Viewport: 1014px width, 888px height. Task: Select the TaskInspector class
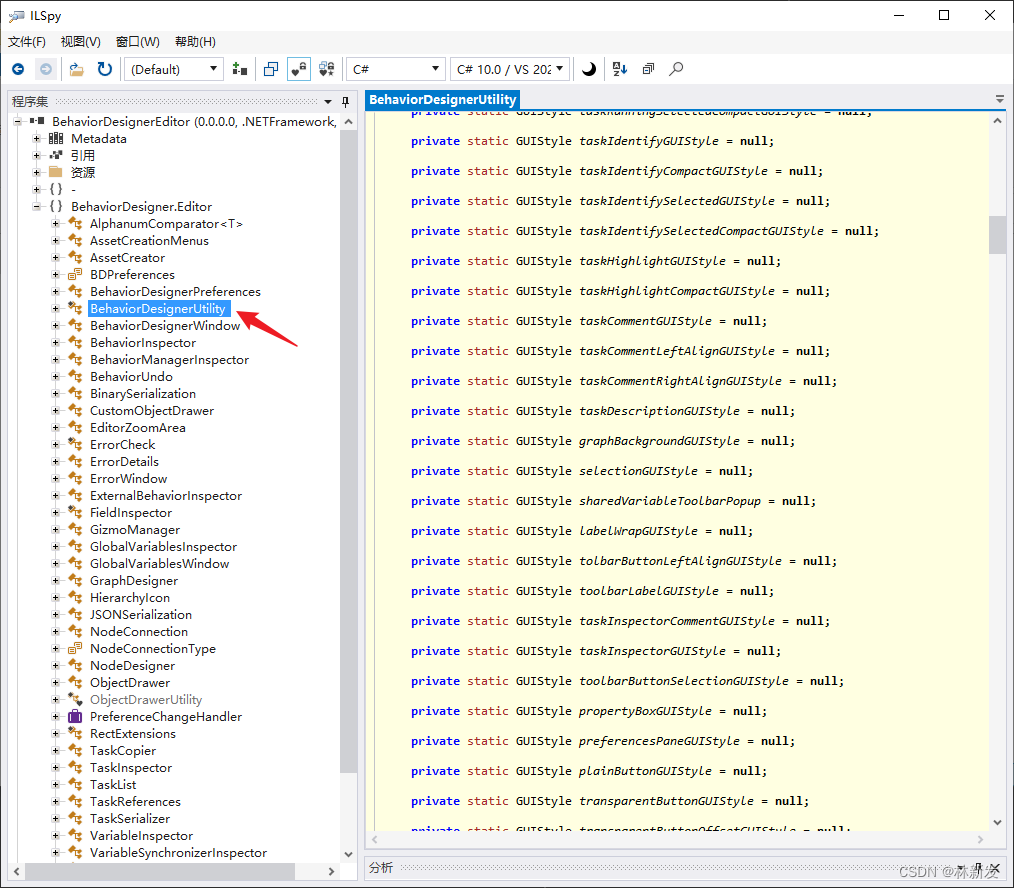pyautogui.click(x=131, y=768)
